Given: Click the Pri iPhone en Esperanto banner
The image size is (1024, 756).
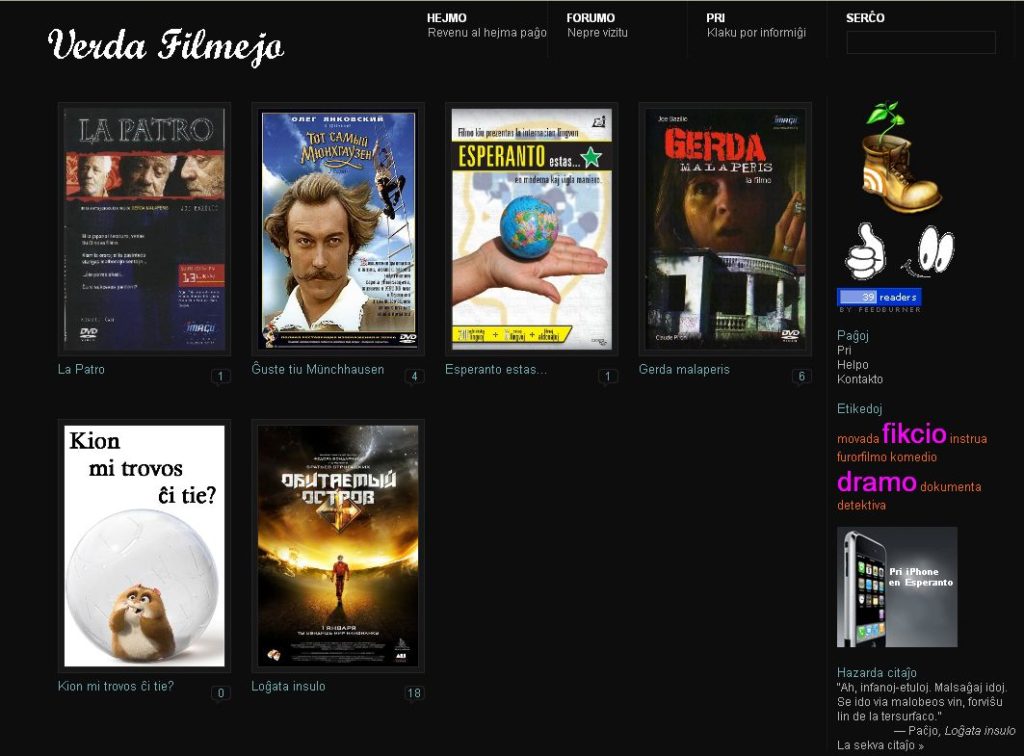Looking at the screenshot, I should click(x=897, y=587).
